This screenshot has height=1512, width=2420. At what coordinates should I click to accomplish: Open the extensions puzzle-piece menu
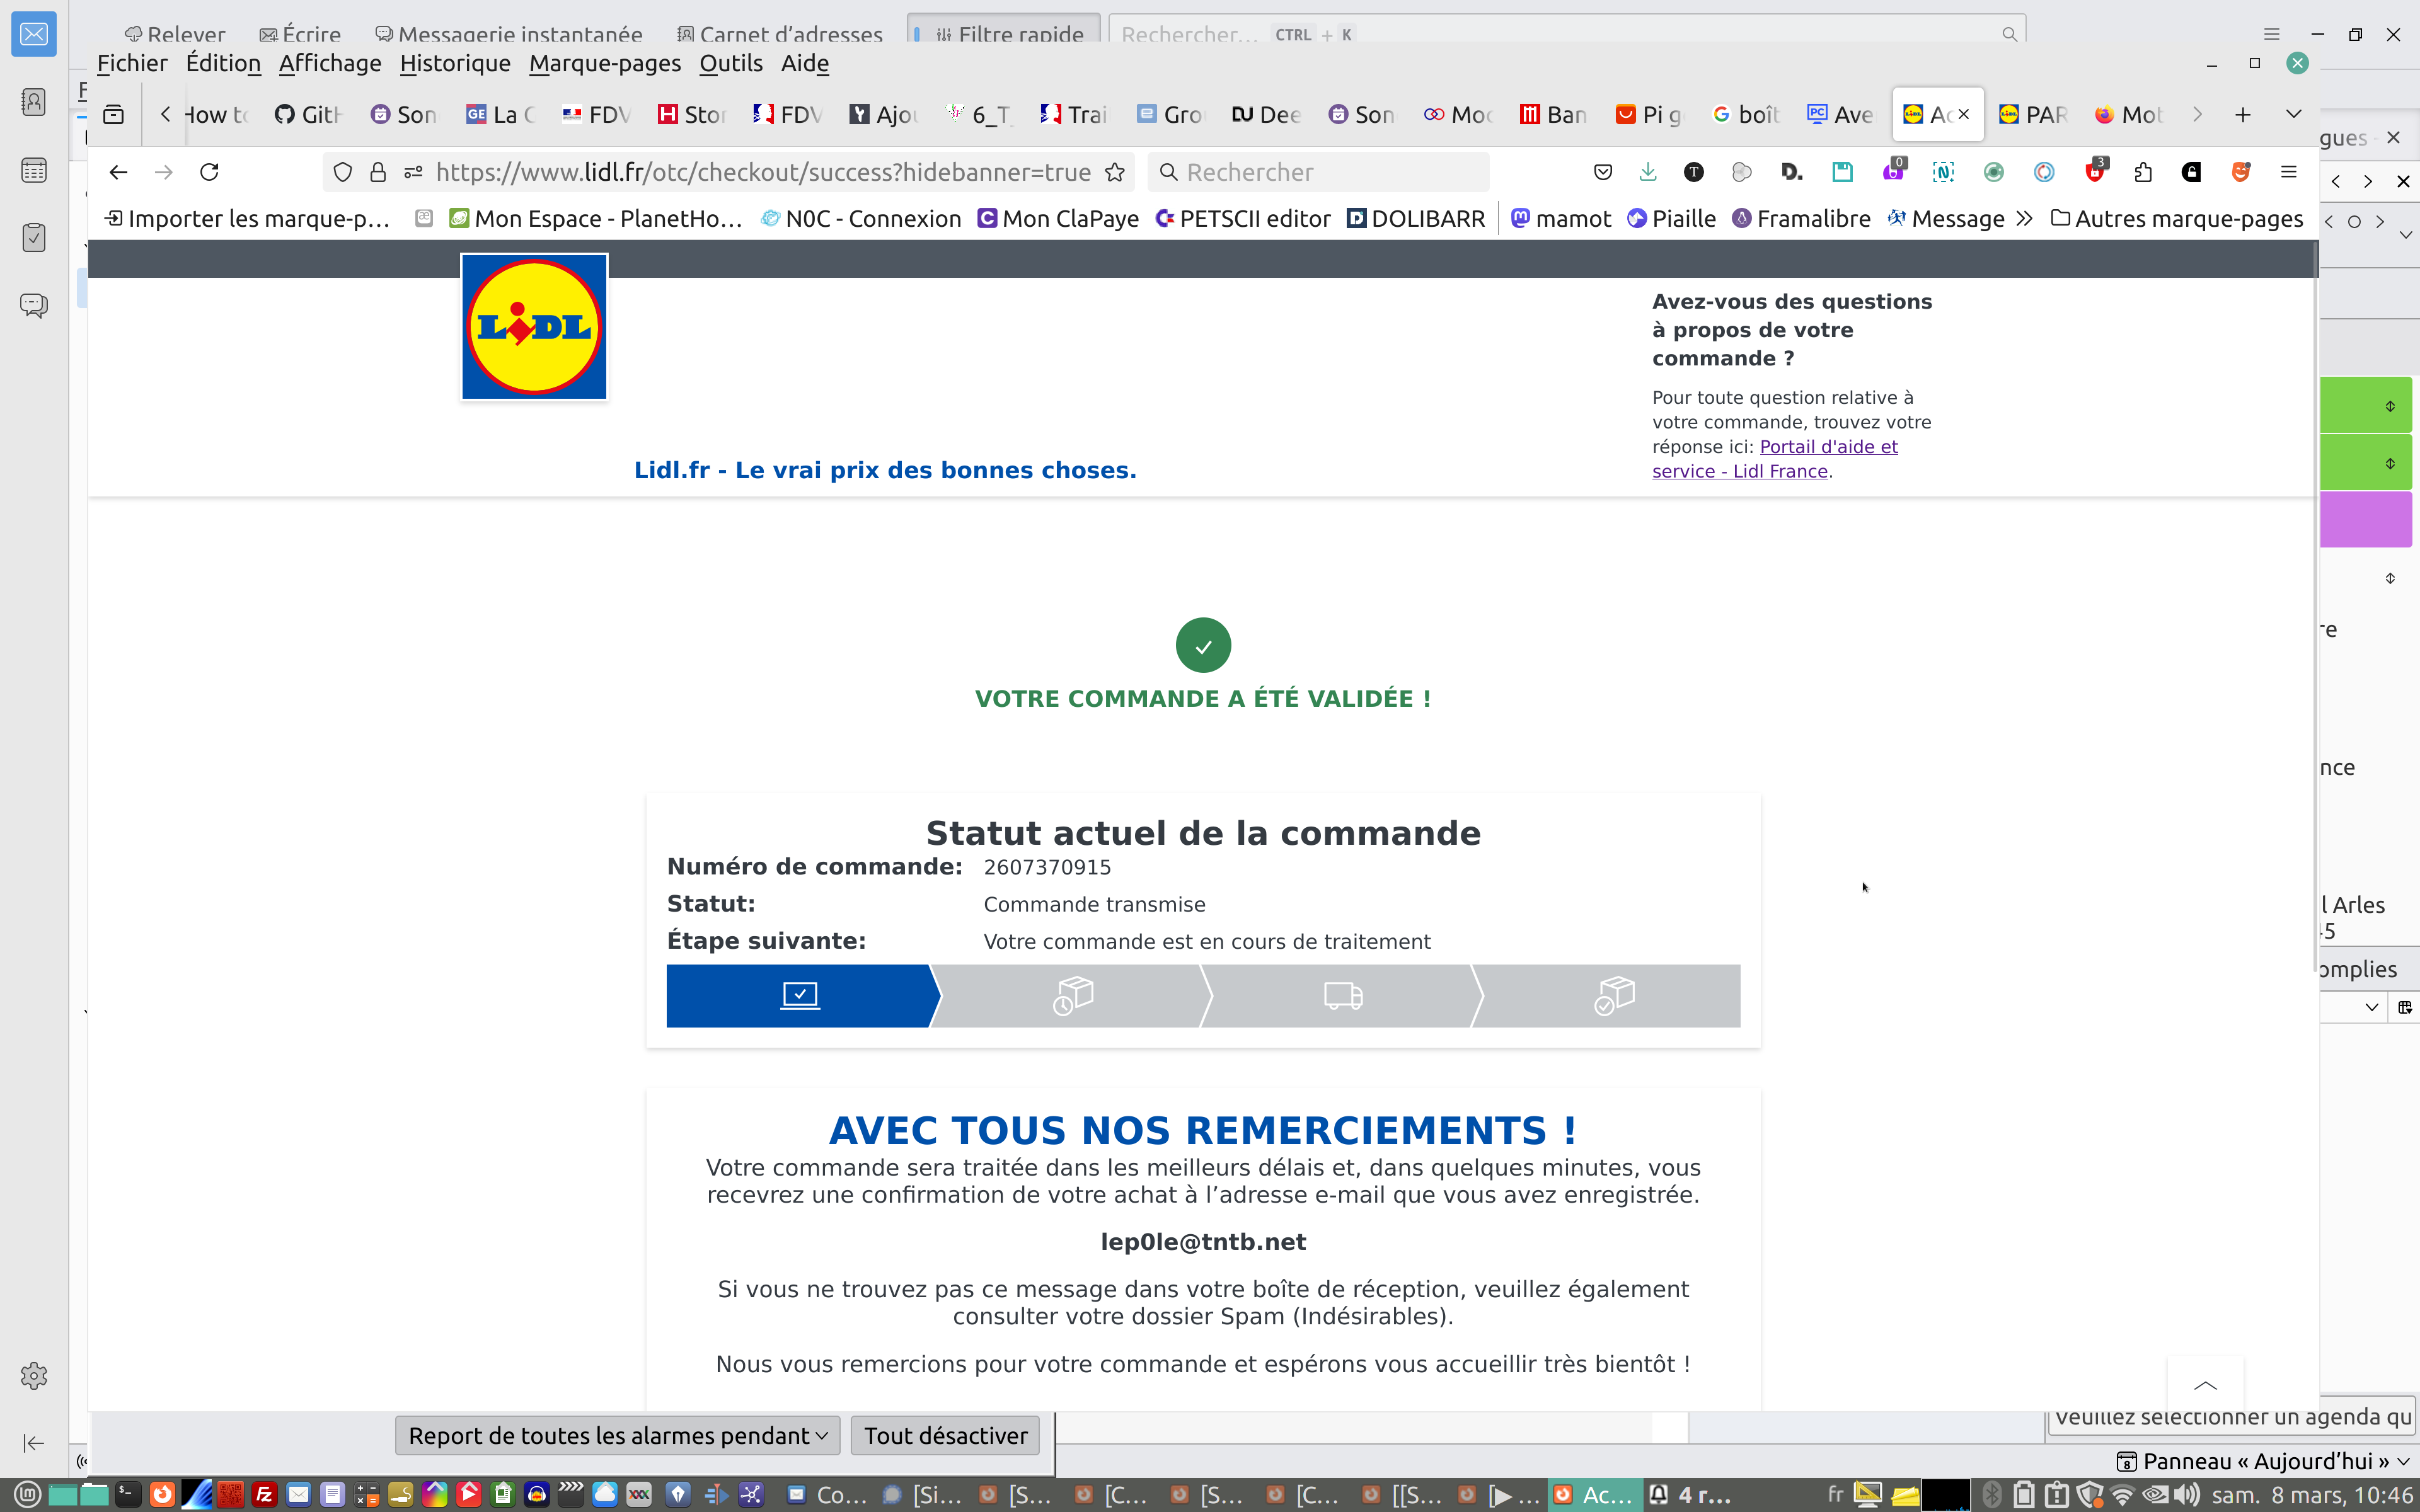point(2142,172)
